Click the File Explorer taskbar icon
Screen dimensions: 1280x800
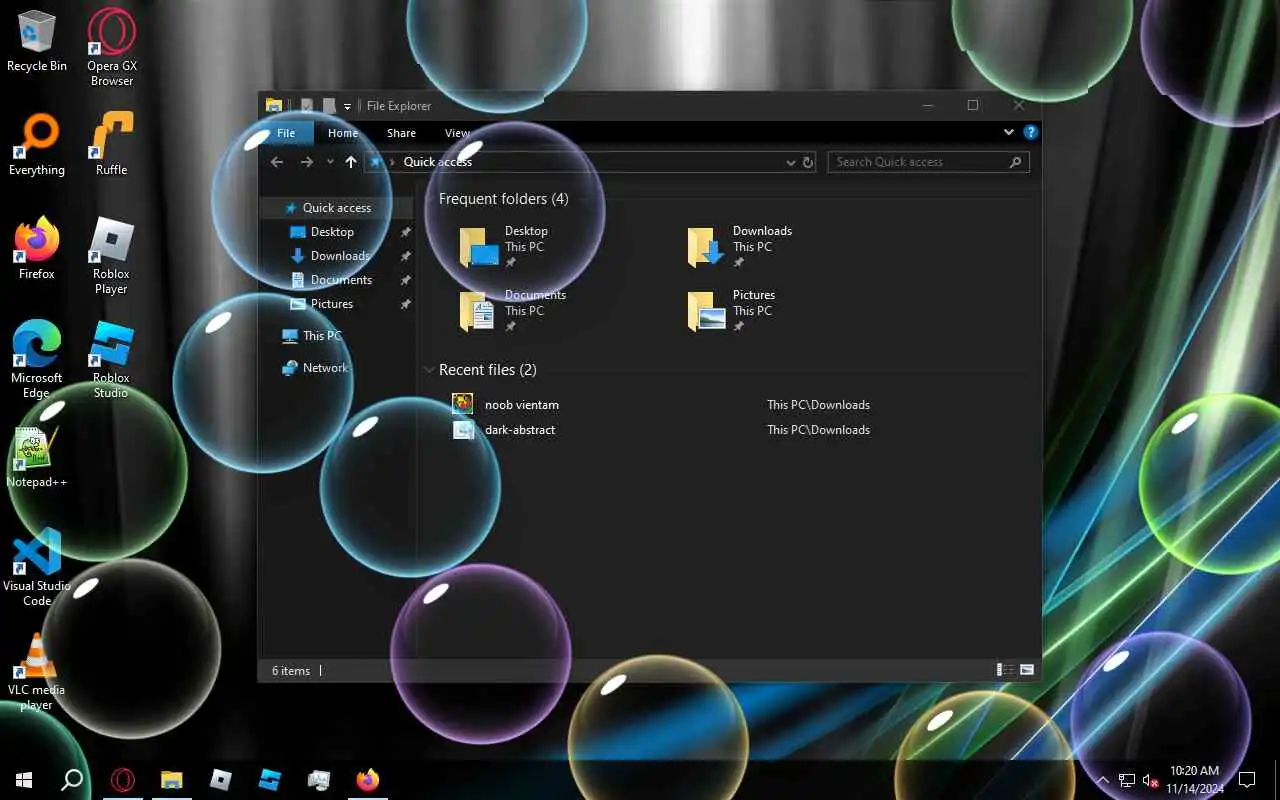[x=172, y=780]
